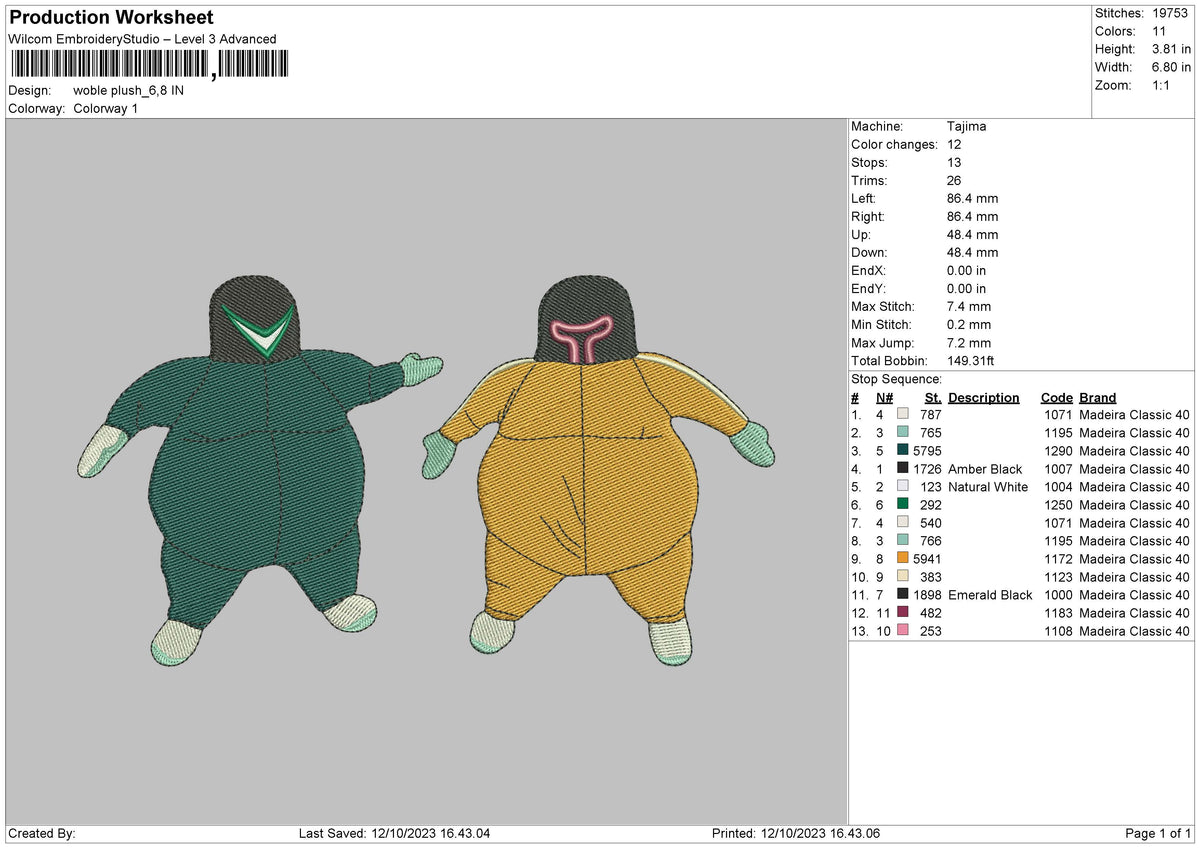This screenshot has height=848, width=1200.
Task: Select the orange-suited plush figure
Action: 597,467
